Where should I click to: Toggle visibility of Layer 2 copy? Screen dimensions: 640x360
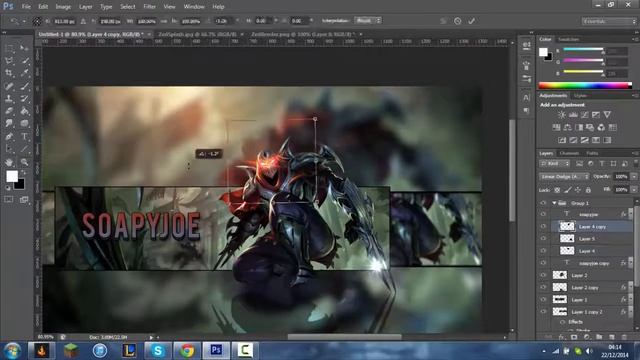coord(543,287)
